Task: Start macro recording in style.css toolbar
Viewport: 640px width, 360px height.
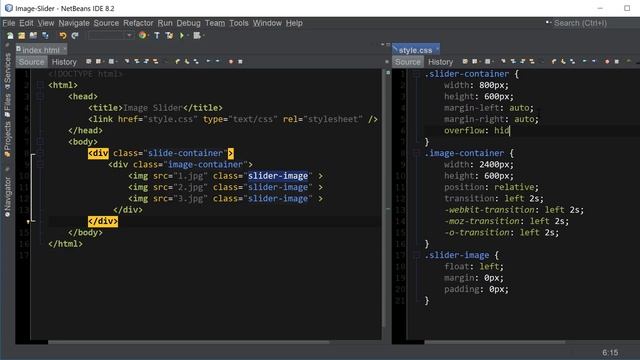Action: pyautogui.click(x=607, y=61)
